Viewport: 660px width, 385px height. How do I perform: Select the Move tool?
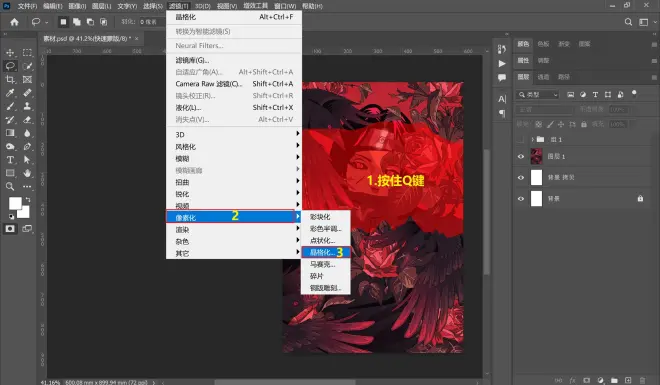point(10,53)
